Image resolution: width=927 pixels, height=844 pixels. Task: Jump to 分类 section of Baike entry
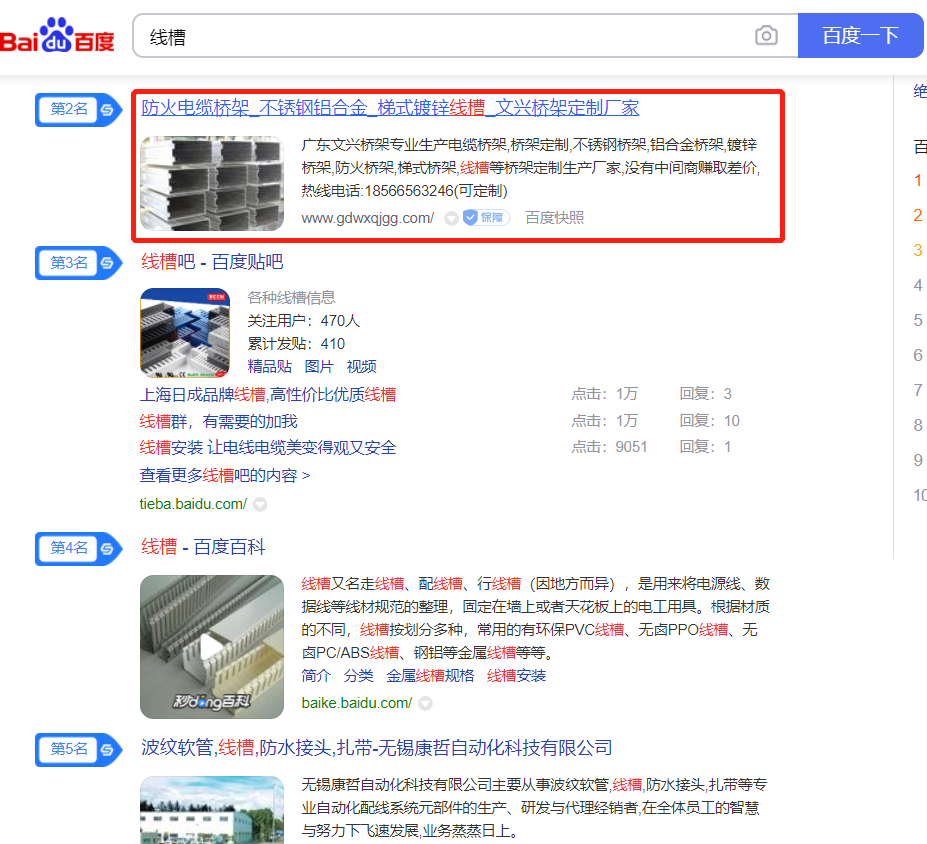coord(359,676)
